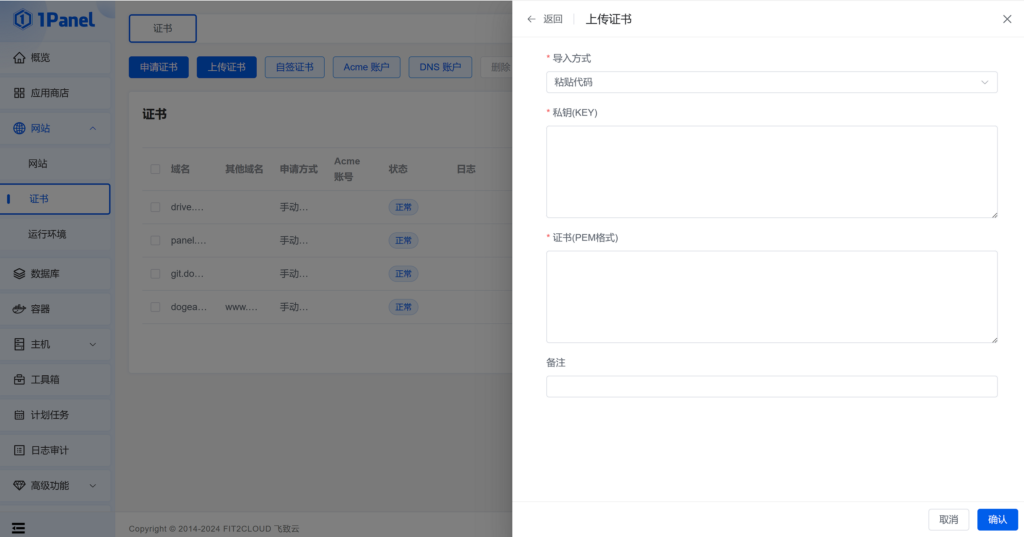Click the back arrow next to 返回
This screenshot has height=537, width=1024.
(531, 20)
